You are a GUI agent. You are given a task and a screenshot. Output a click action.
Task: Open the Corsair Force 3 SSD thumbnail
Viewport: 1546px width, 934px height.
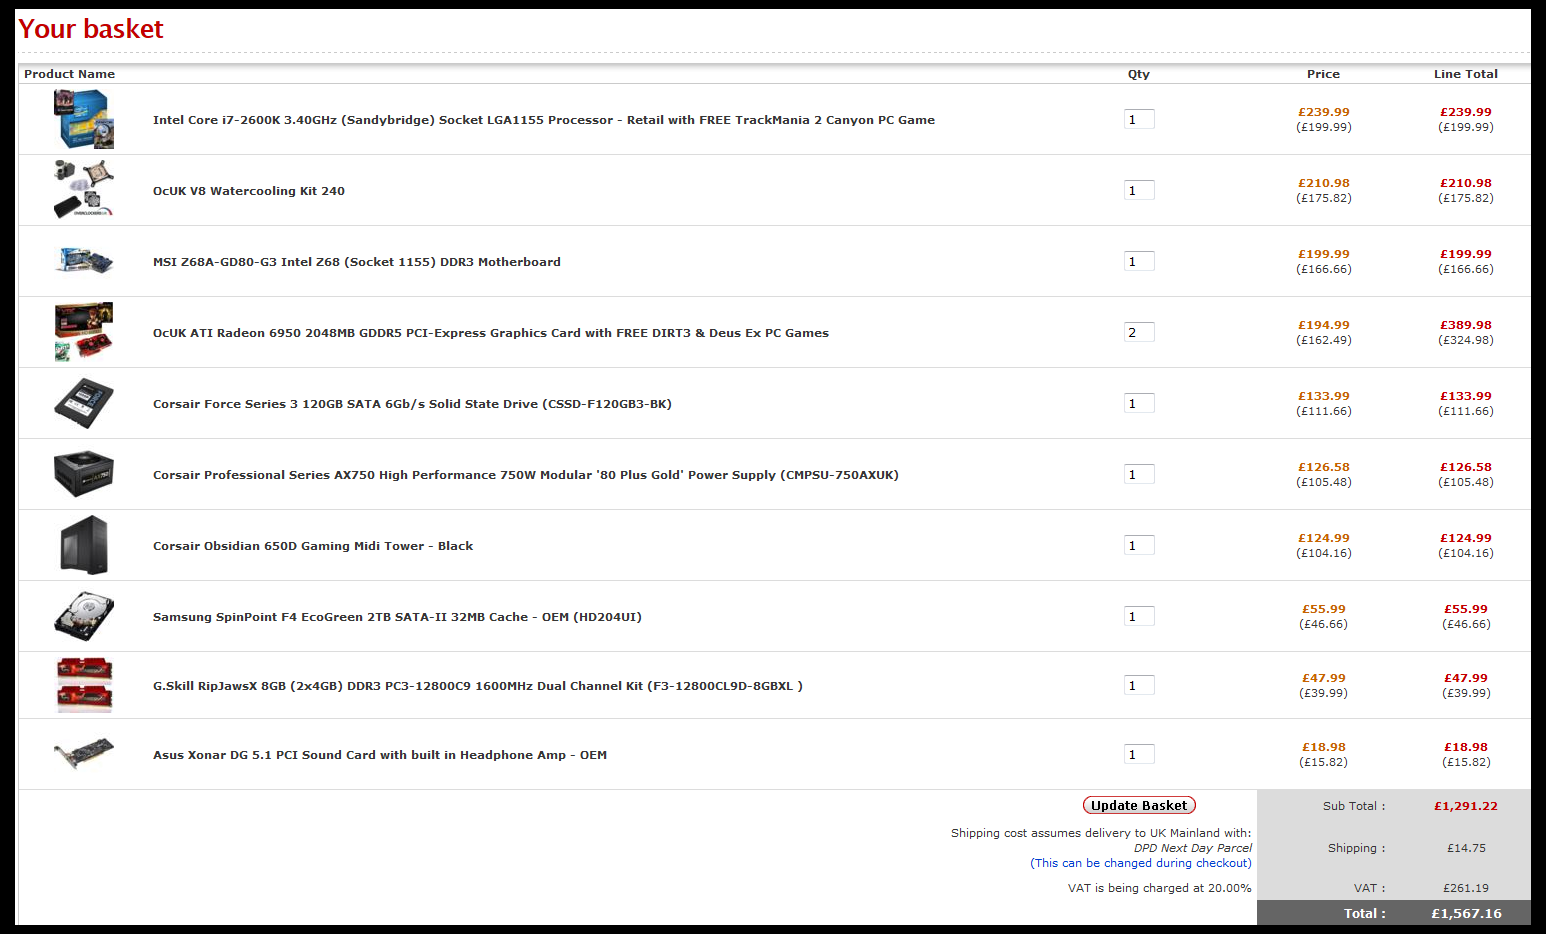pyautogui.click(x=84, y=403)
